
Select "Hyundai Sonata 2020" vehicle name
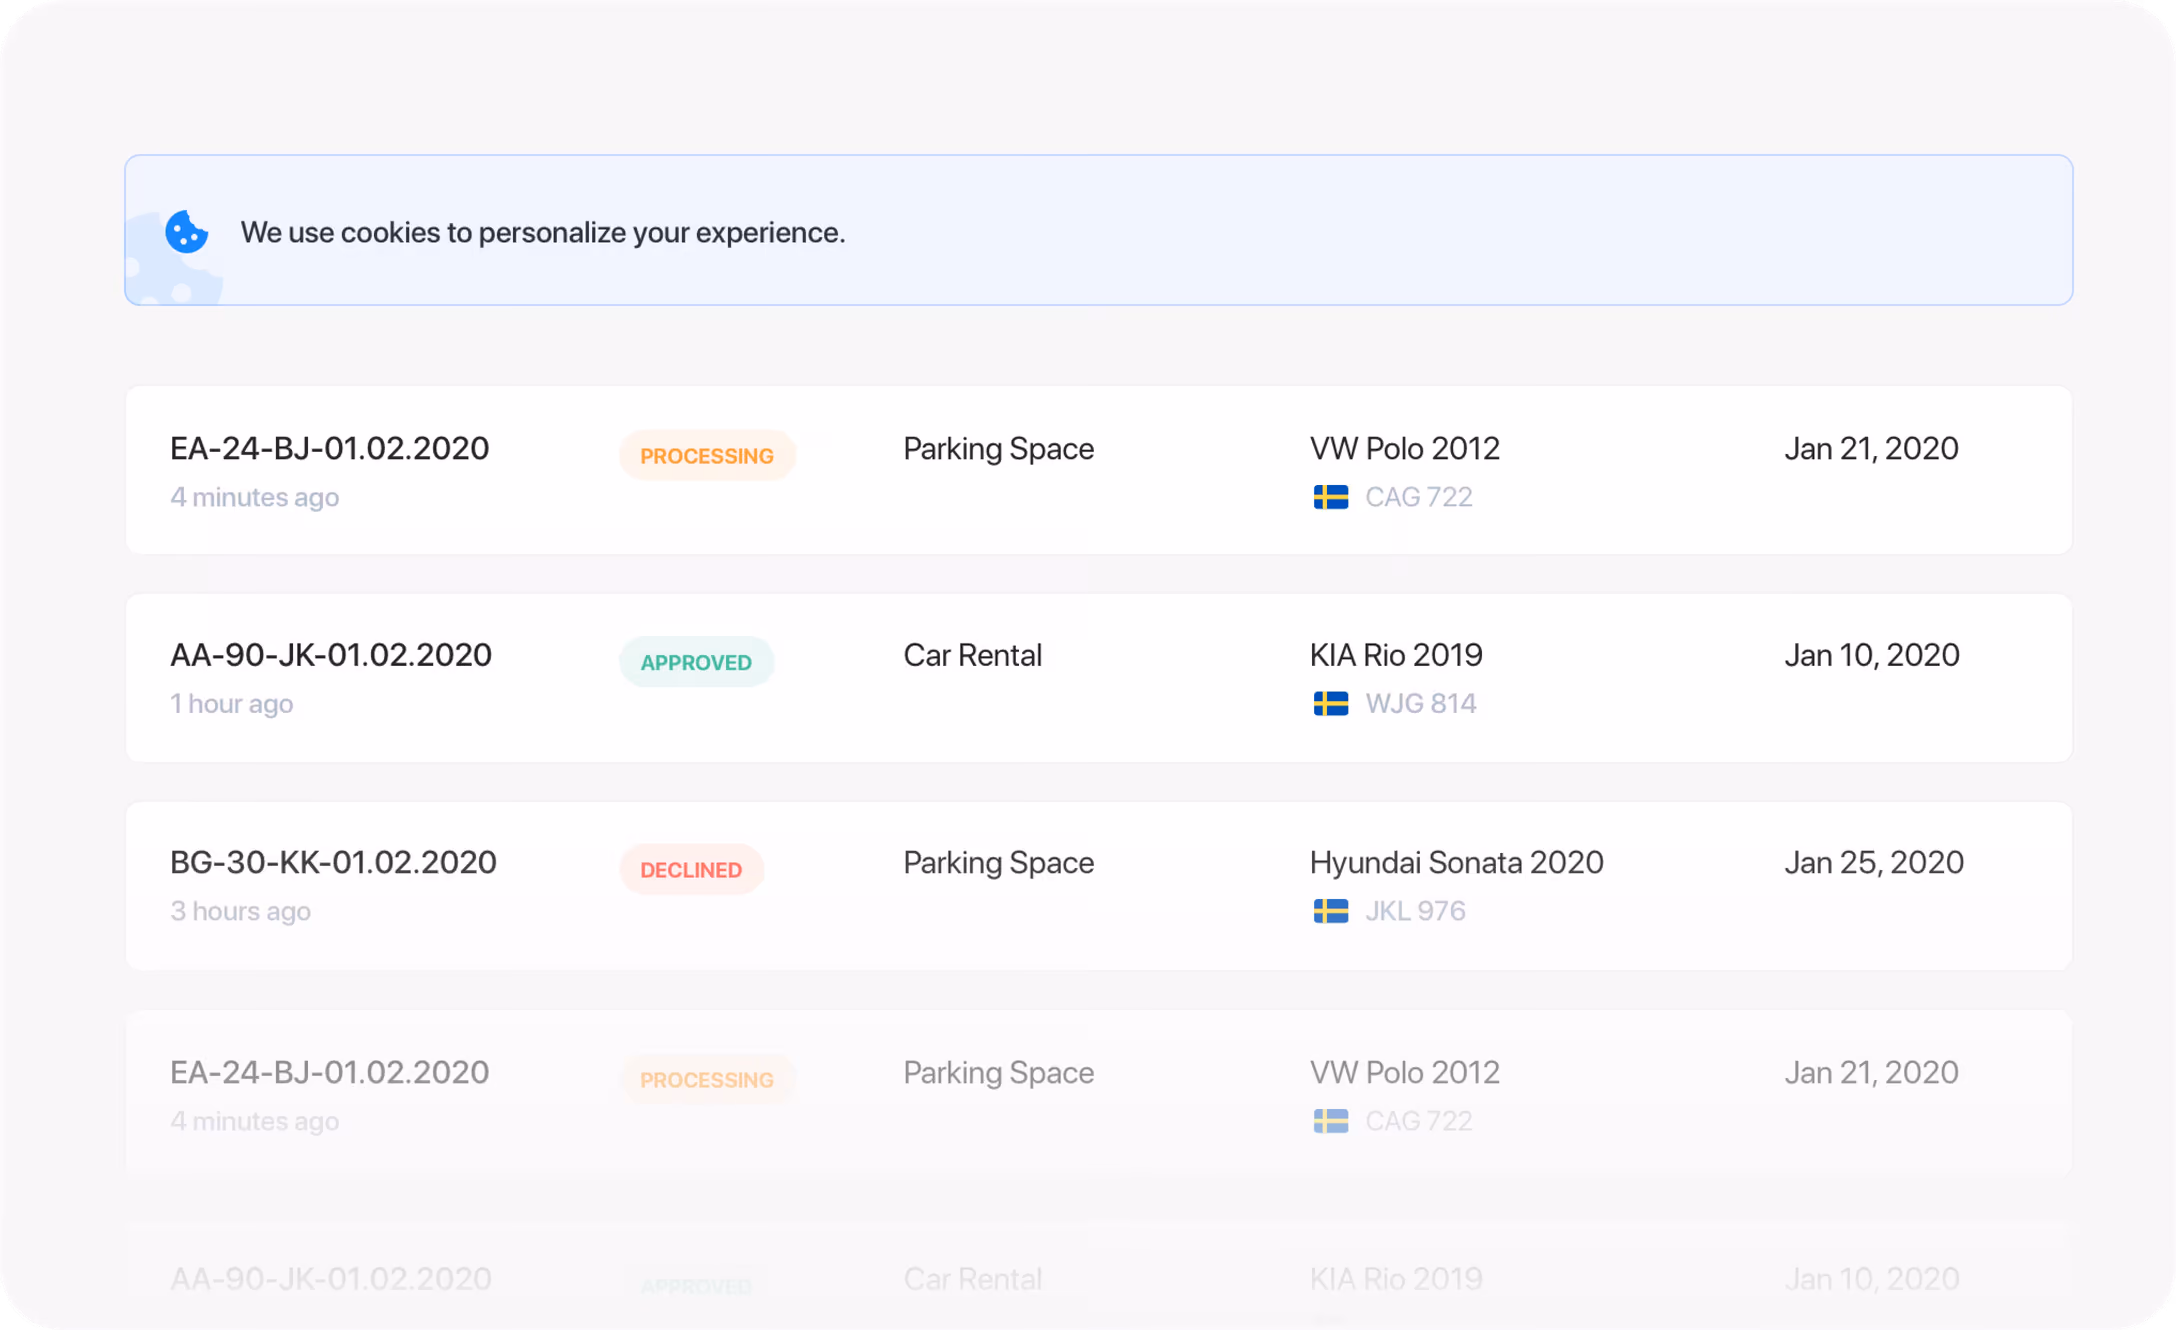[x=1456, y=862]
